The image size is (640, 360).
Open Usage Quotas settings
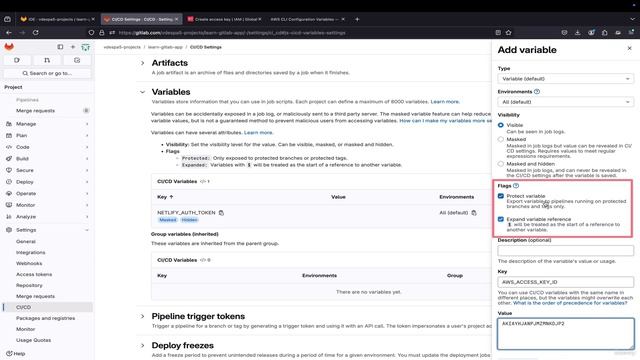coord(33,340)
